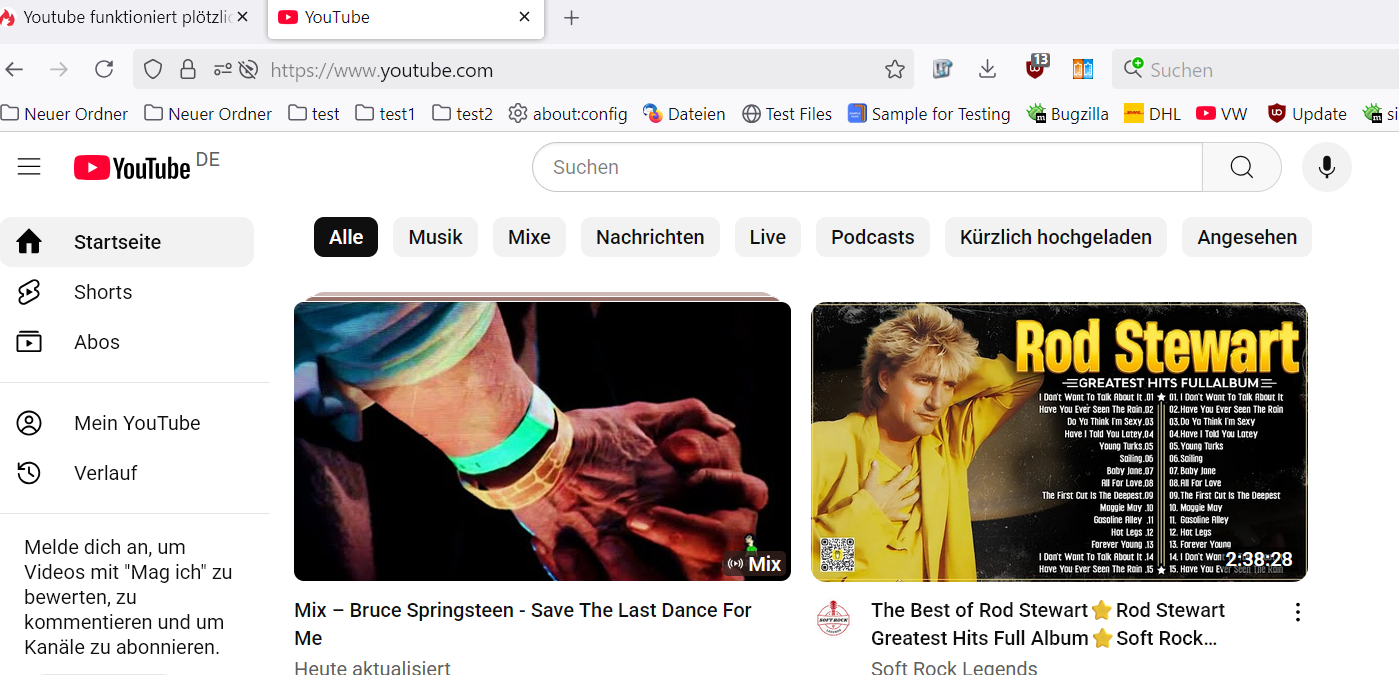Filter by Nachrichten chip

pos(650,237)
